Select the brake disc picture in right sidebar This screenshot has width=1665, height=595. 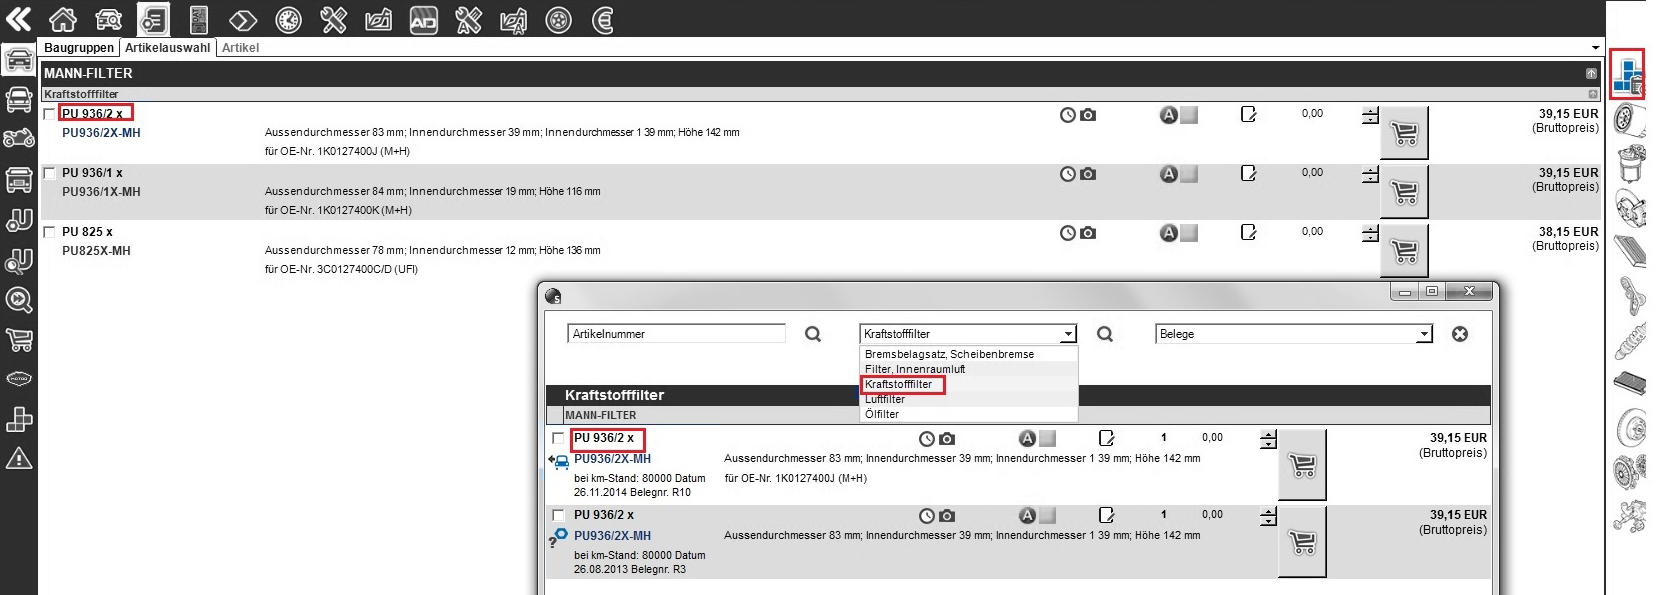[1631, 428]
